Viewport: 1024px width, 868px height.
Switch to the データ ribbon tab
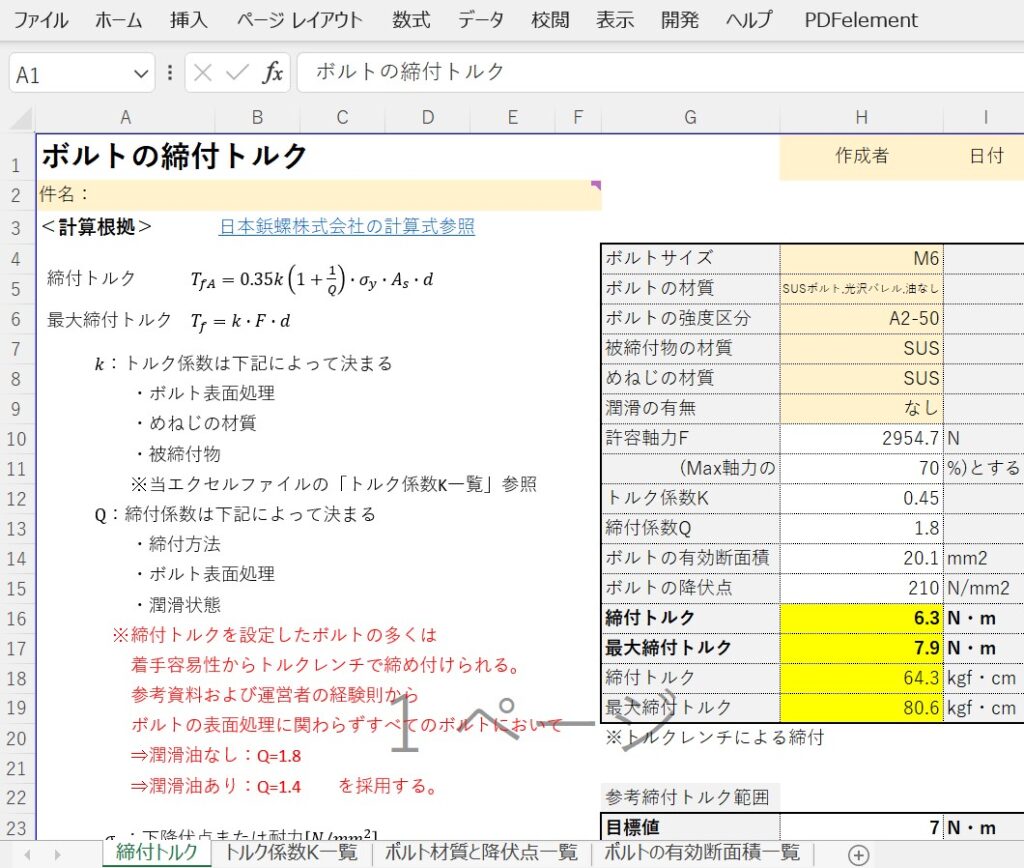click(x=481, y=19)
